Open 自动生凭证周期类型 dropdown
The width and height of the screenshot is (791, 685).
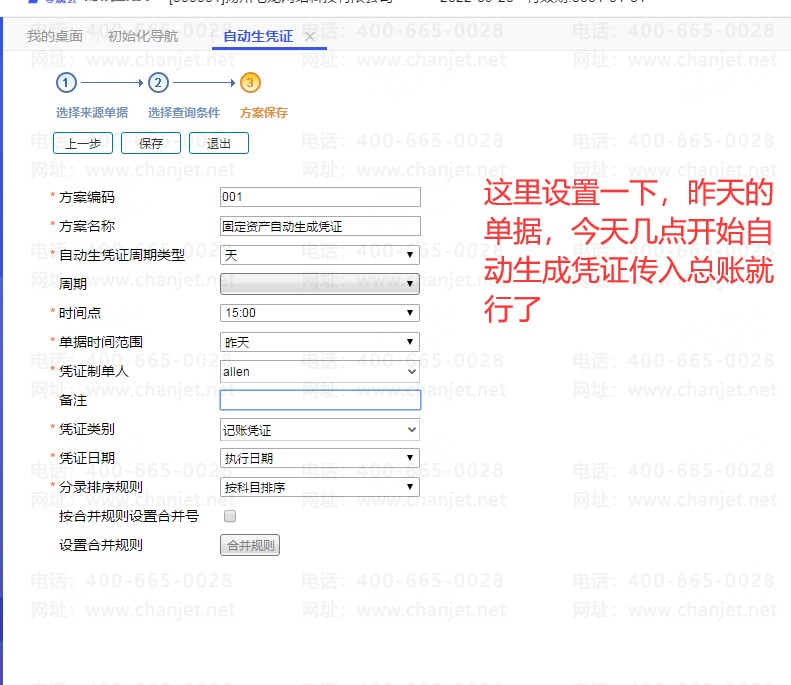tap(319, 255)
